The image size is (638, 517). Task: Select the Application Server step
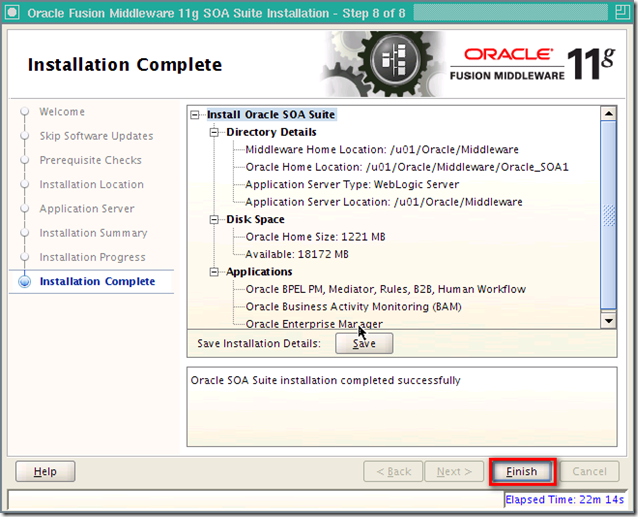click(87, 209)
